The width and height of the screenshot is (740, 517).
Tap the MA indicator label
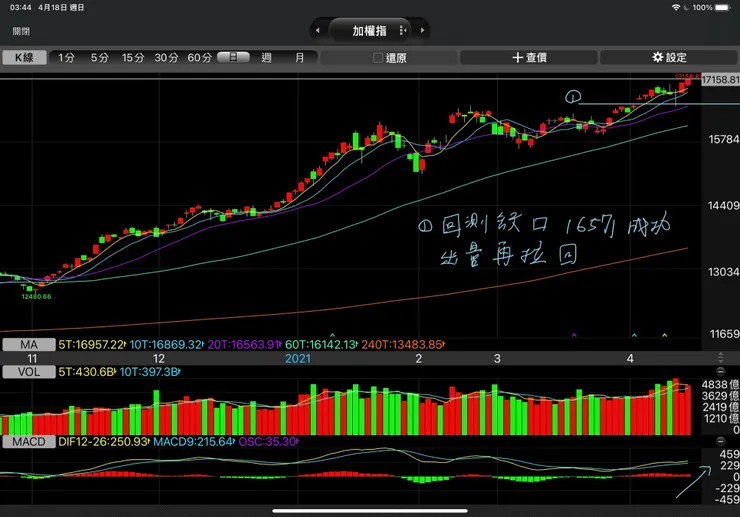[x=29, y=345]
